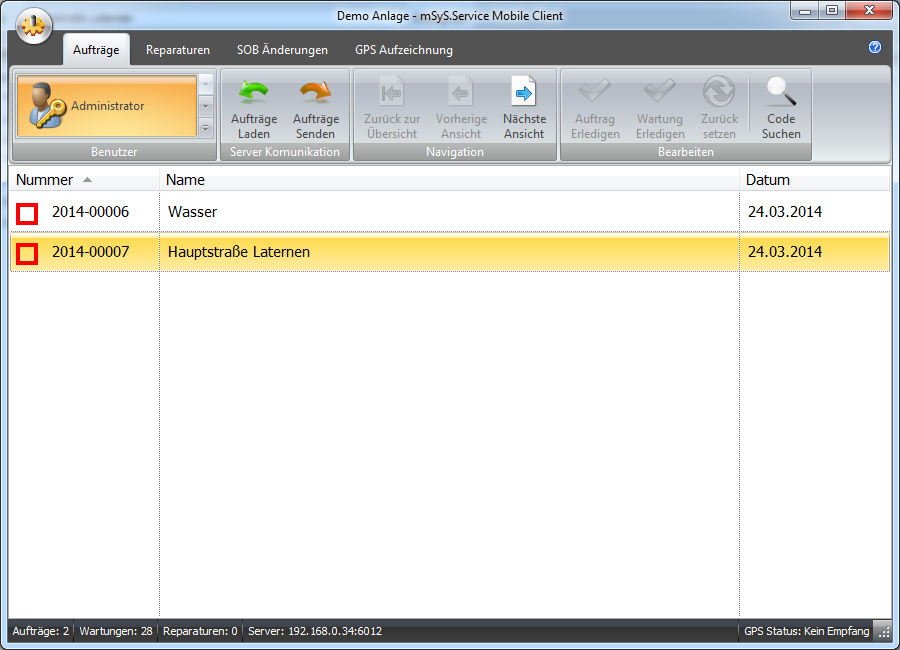This screenshot has width=900, height=650.
Task: Click the Zurück setzen icon
Action: 719,93
